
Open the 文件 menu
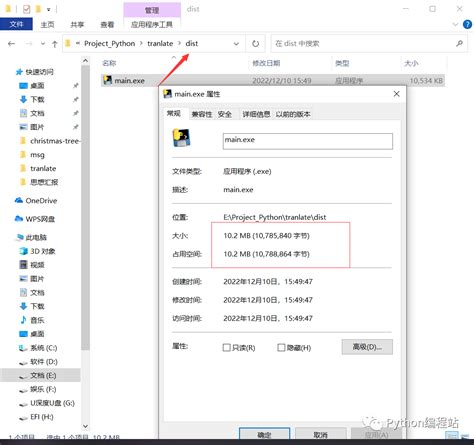pos(16,24)
